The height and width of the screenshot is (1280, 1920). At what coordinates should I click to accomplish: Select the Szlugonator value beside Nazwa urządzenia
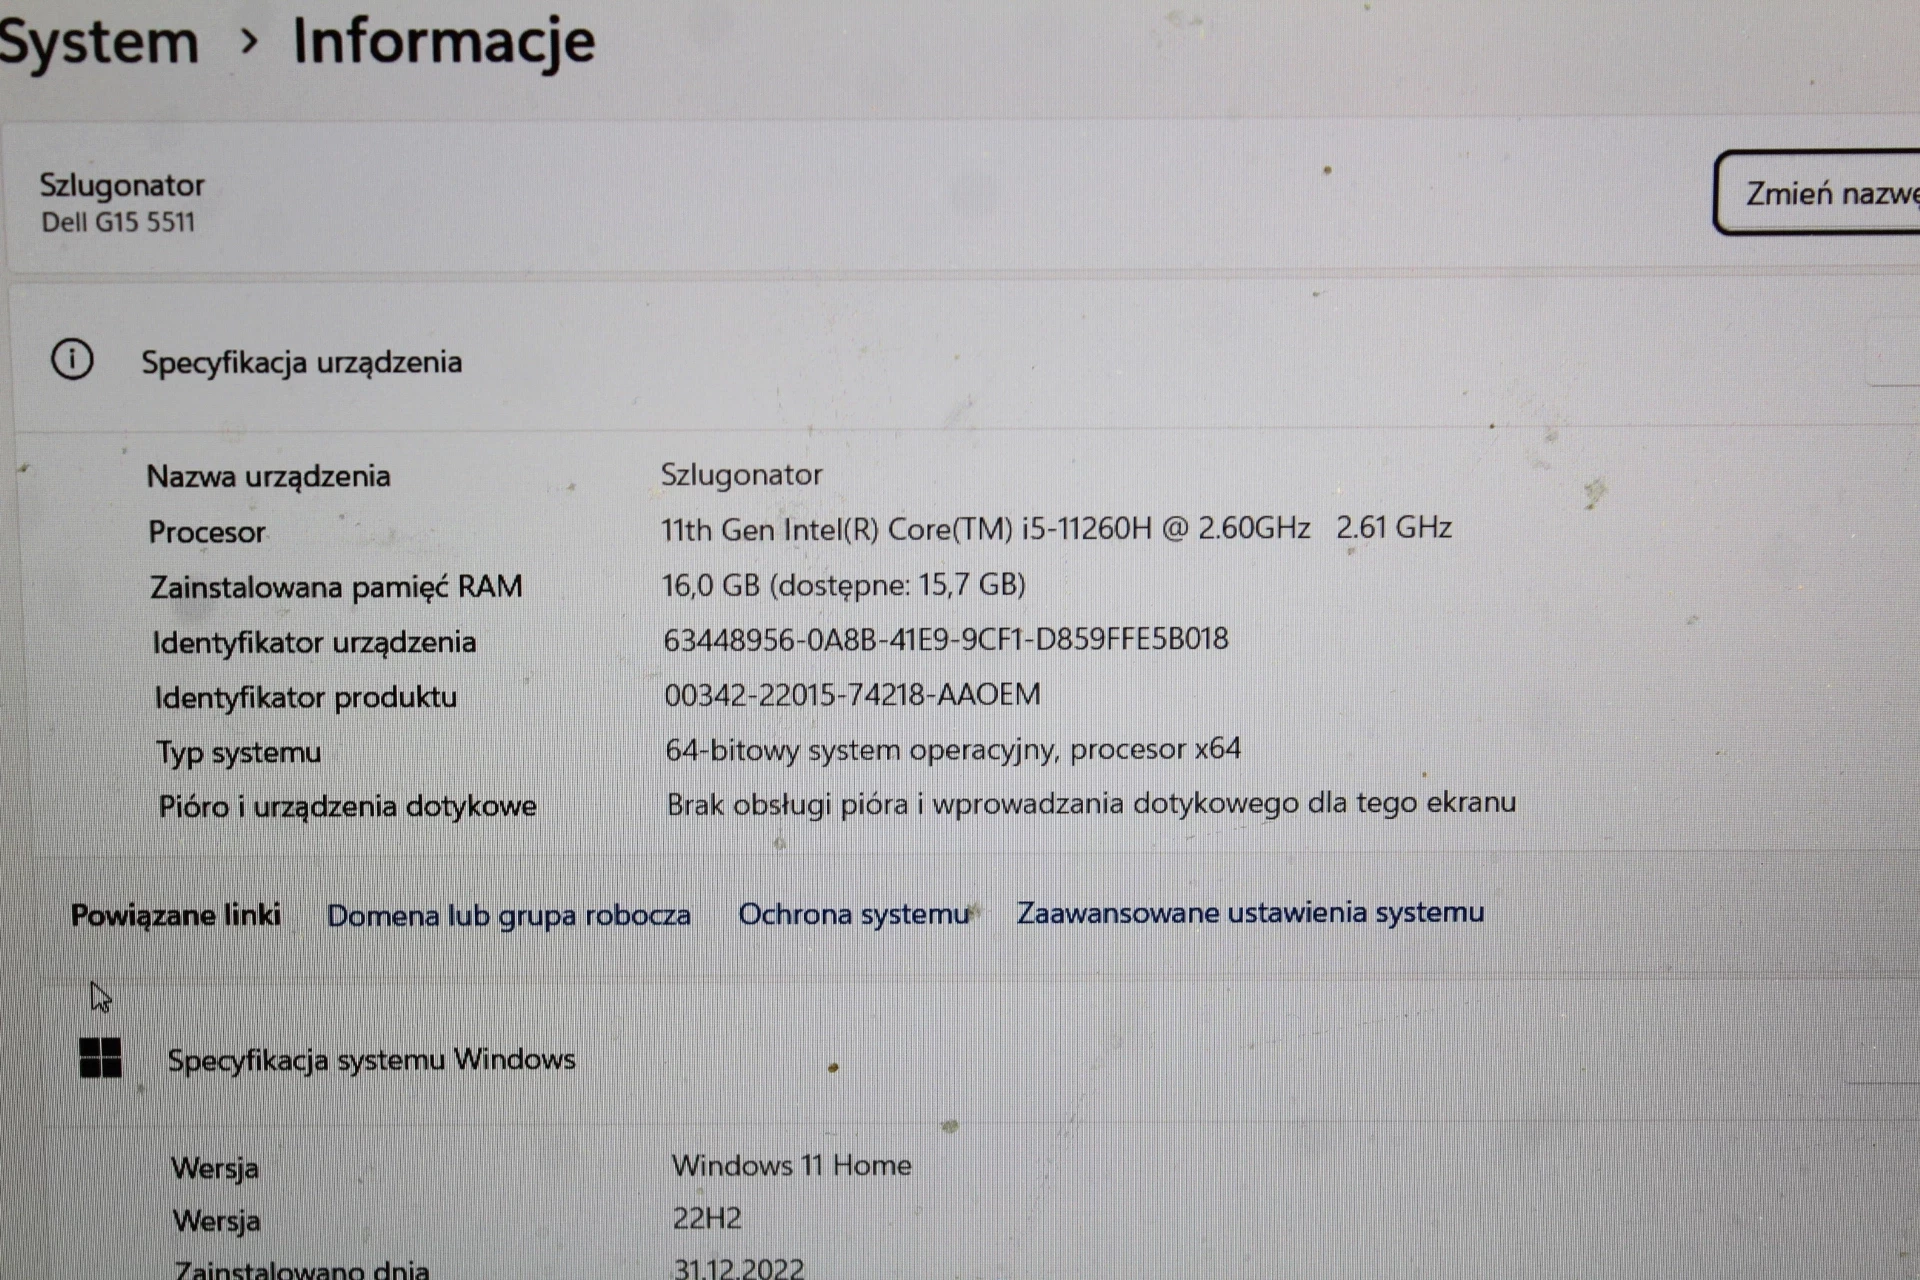(741, 475)
